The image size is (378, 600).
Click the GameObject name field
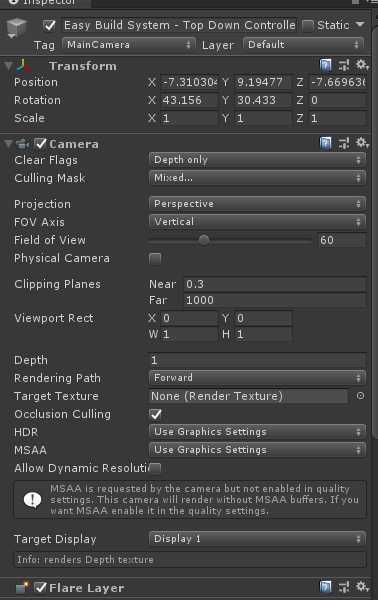click(179, 25)
